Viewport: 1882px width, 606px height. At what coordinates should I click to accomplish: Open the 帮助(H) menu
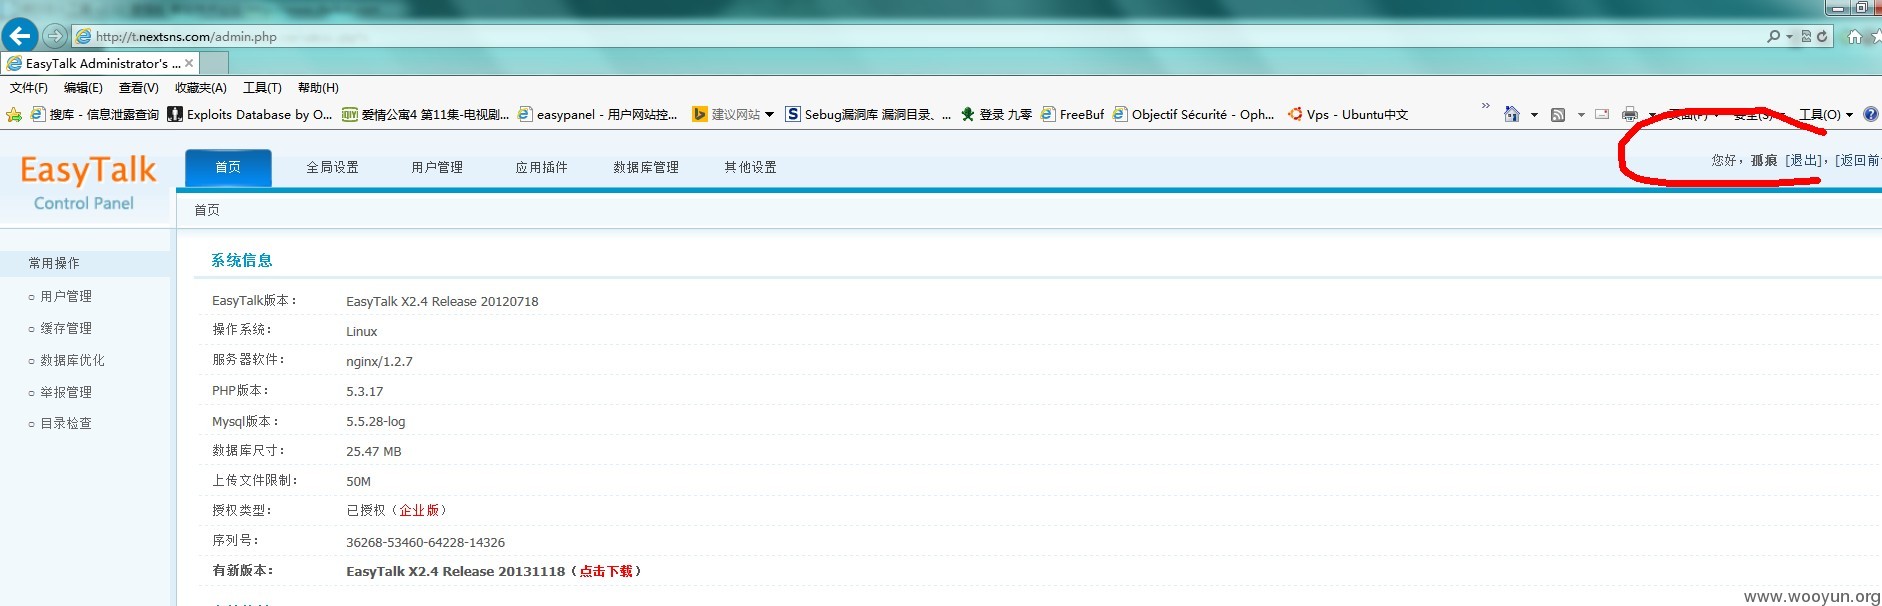318,88
